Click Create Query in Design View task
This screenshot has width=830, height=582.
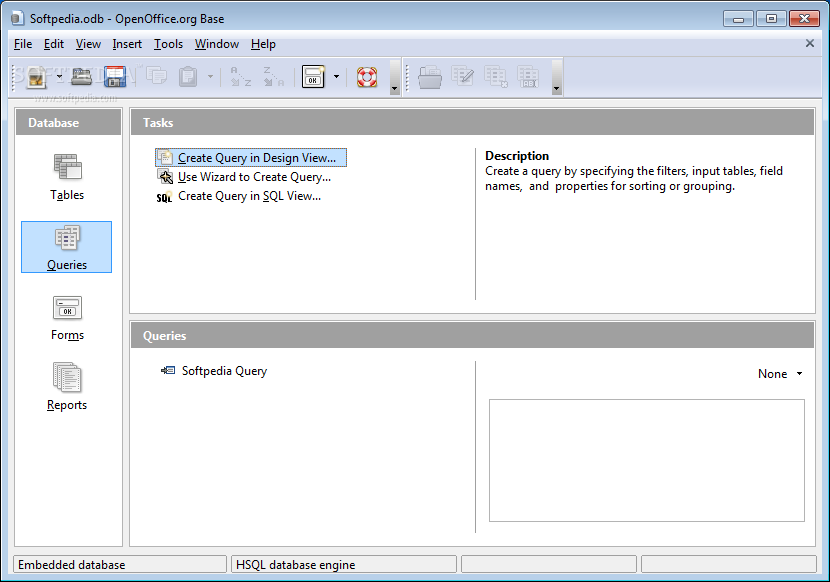(x=251, y=157)
